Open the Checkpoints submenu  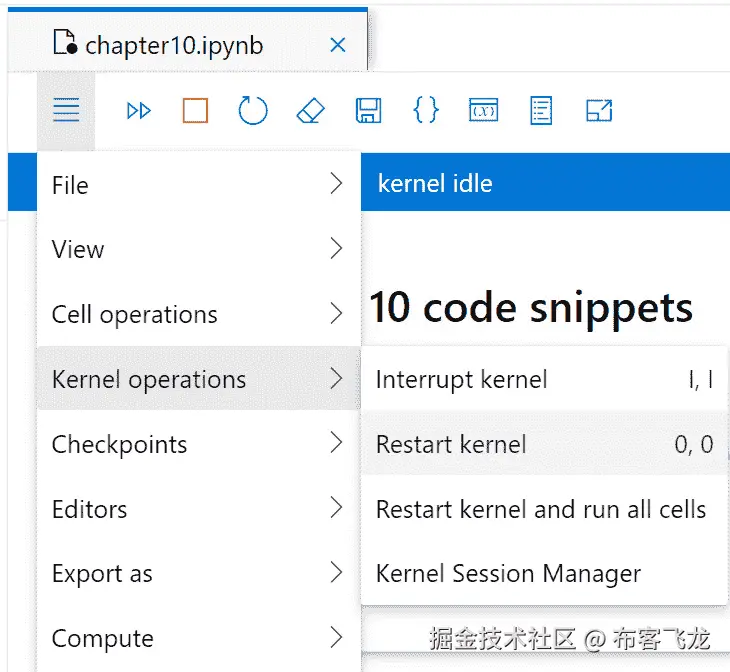(199, 443)
